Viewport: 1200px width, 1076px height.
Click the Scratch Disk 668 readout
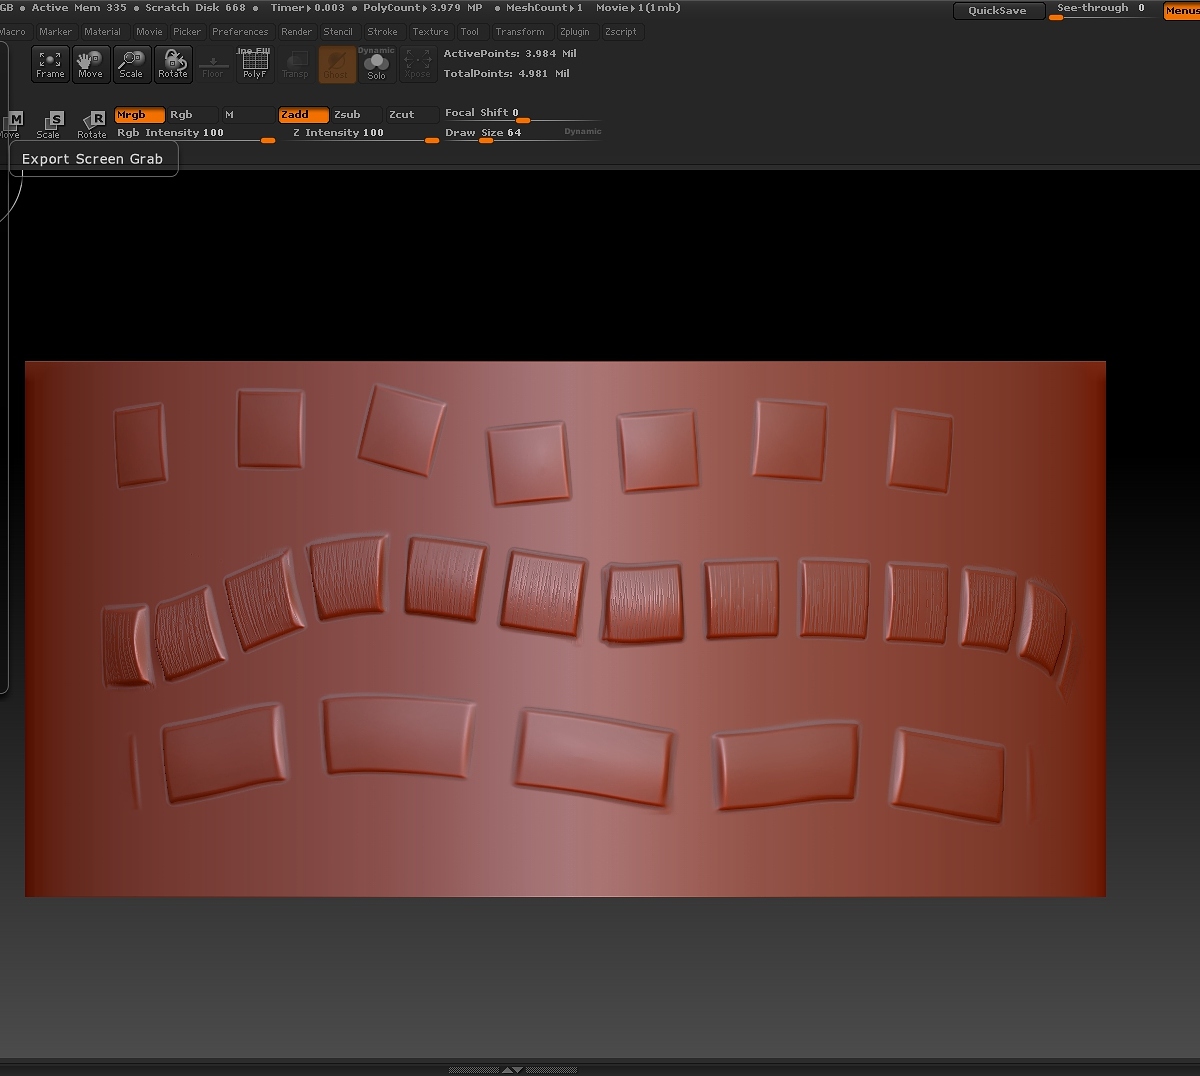(195, 8)
